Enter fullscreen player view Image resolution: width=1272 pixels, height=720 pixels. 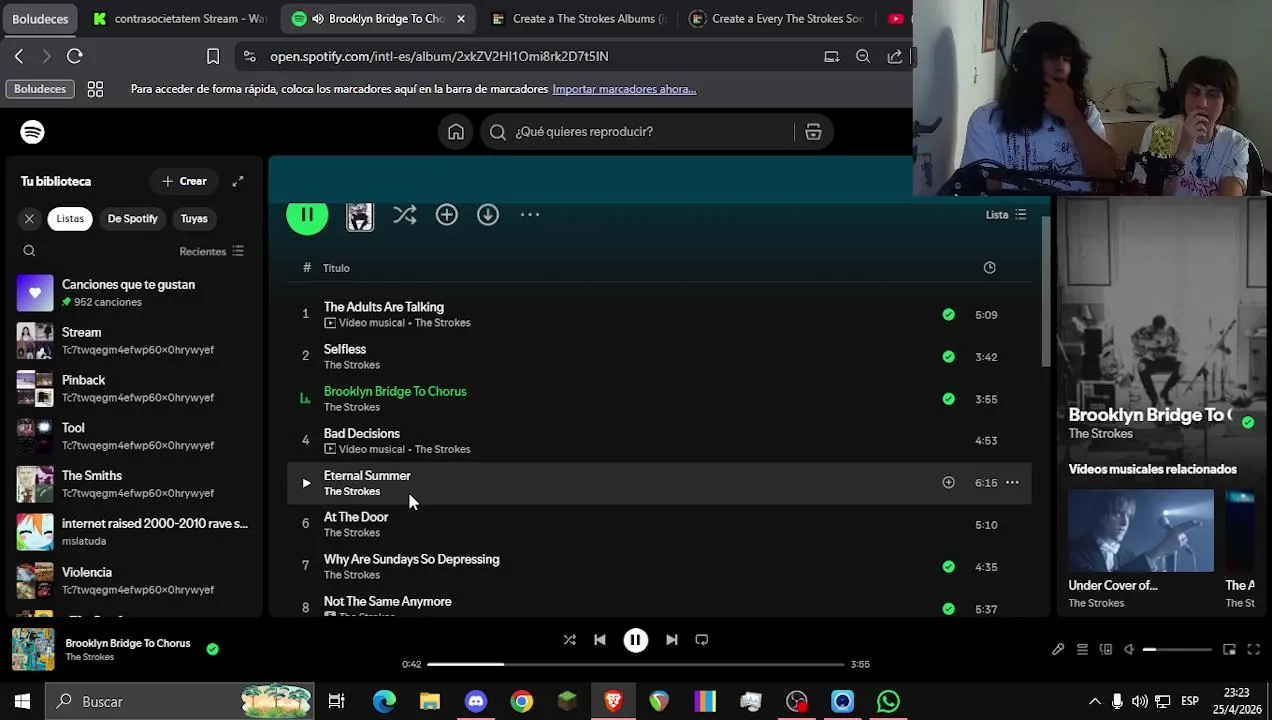pyautogui.click(x=1254, y=650)
